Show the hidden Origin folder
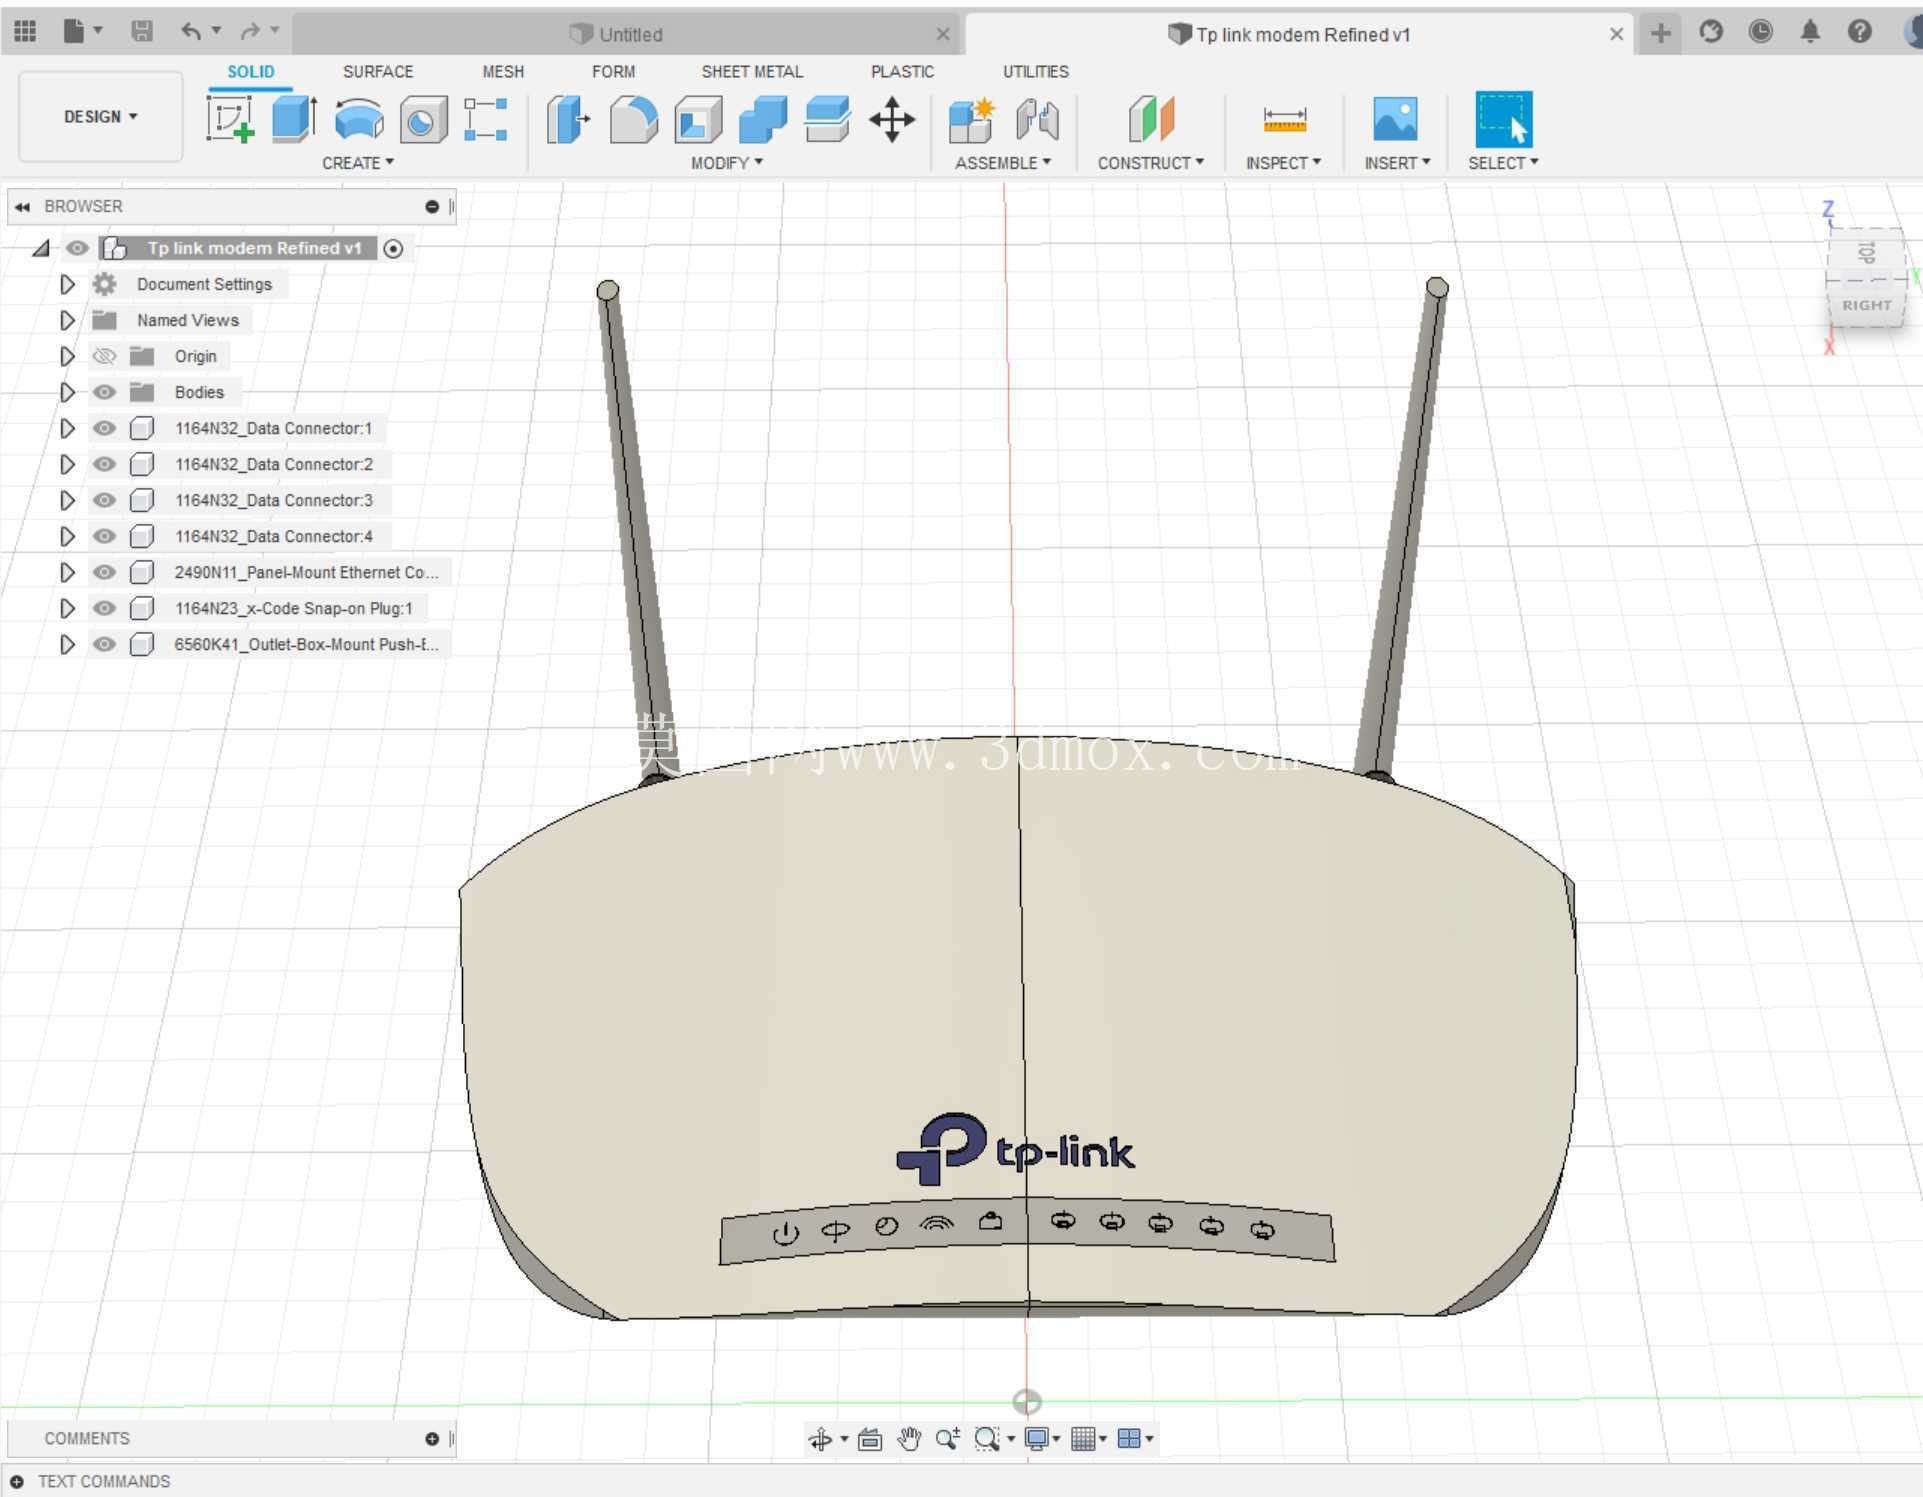The image size is (1923, 1497). click(104, 356)
